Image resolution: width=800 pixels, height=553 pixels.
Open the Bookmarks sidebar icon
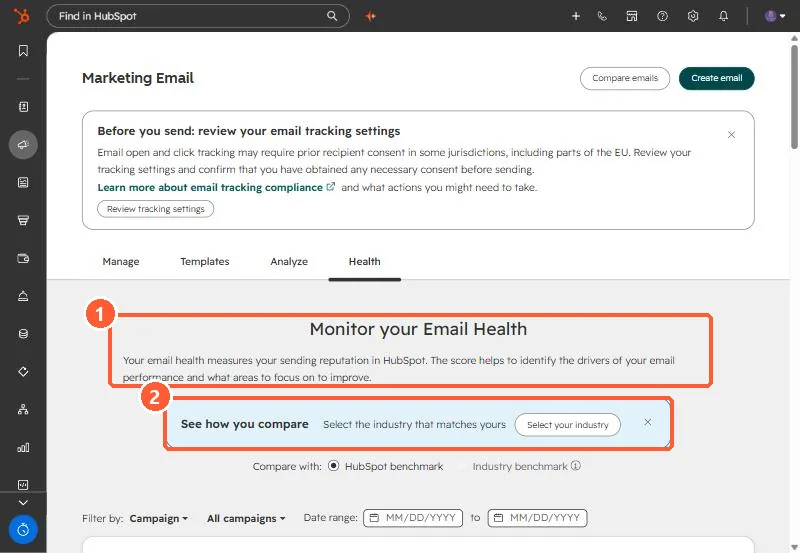pyautogui.click(x=23, y=51)
